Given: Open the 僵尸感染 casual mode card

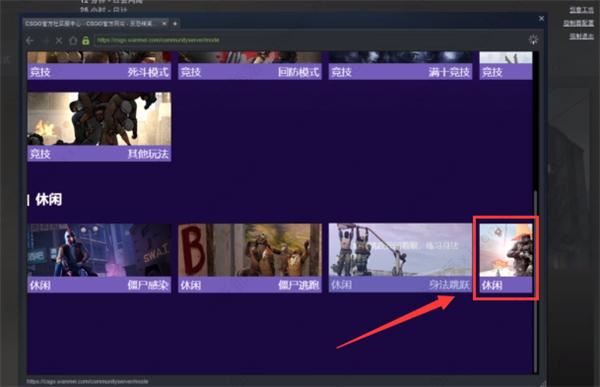Looking at the screenshot, I should coord(99,258).
